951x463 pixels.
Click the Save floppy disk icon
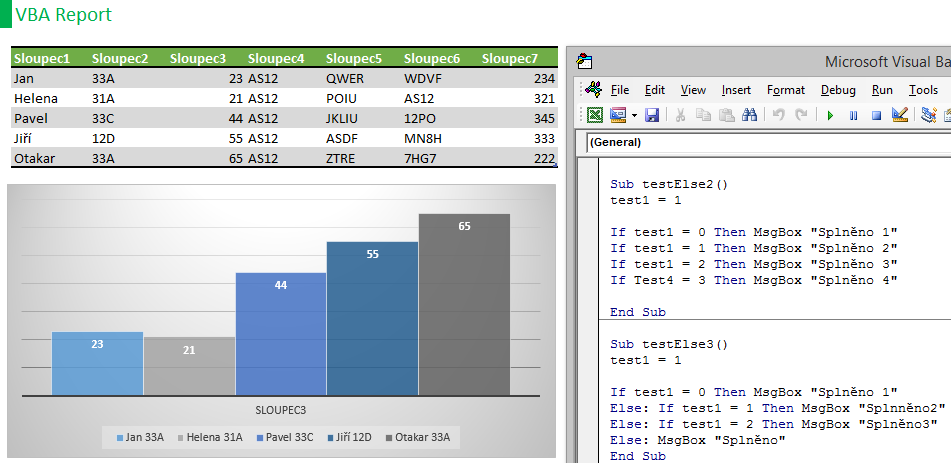point(652,115)
